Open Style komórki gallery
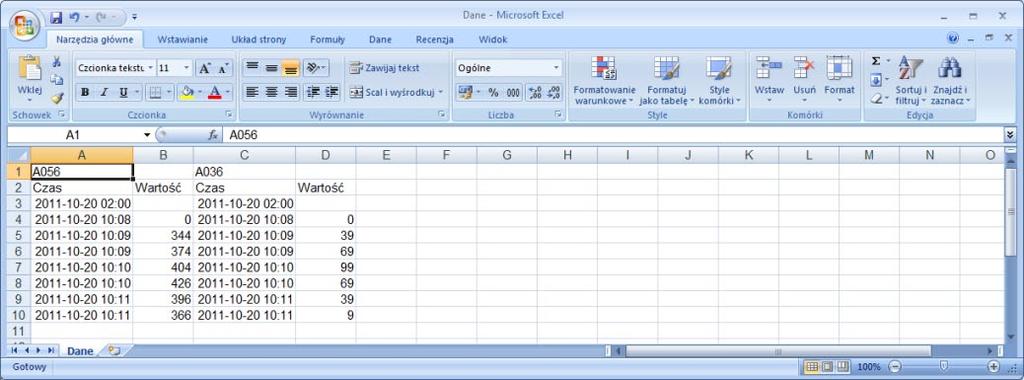 [720, 80]
